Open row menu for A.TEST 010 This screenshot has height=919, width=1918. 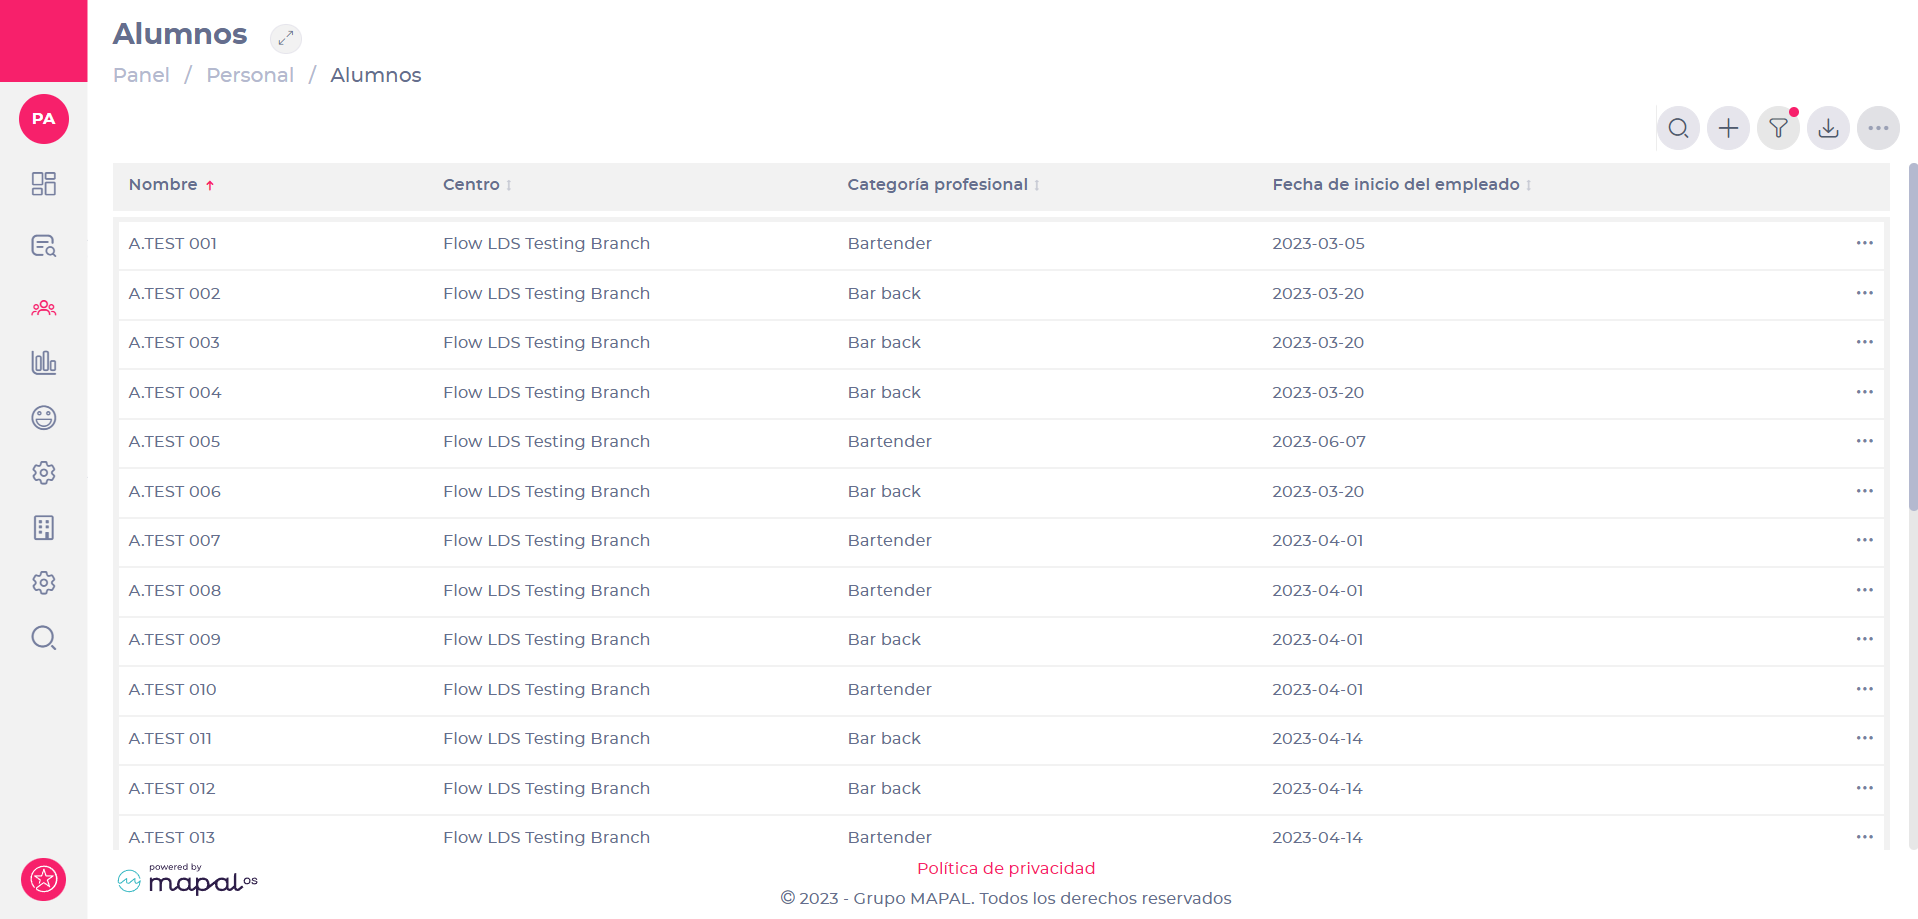pos(1864,689)
